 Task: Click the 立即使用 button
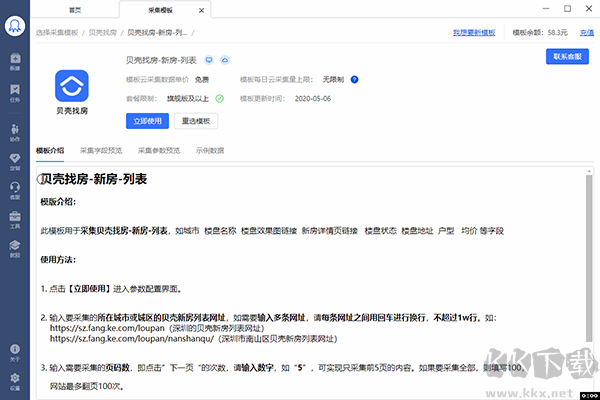tap(147, 121)
